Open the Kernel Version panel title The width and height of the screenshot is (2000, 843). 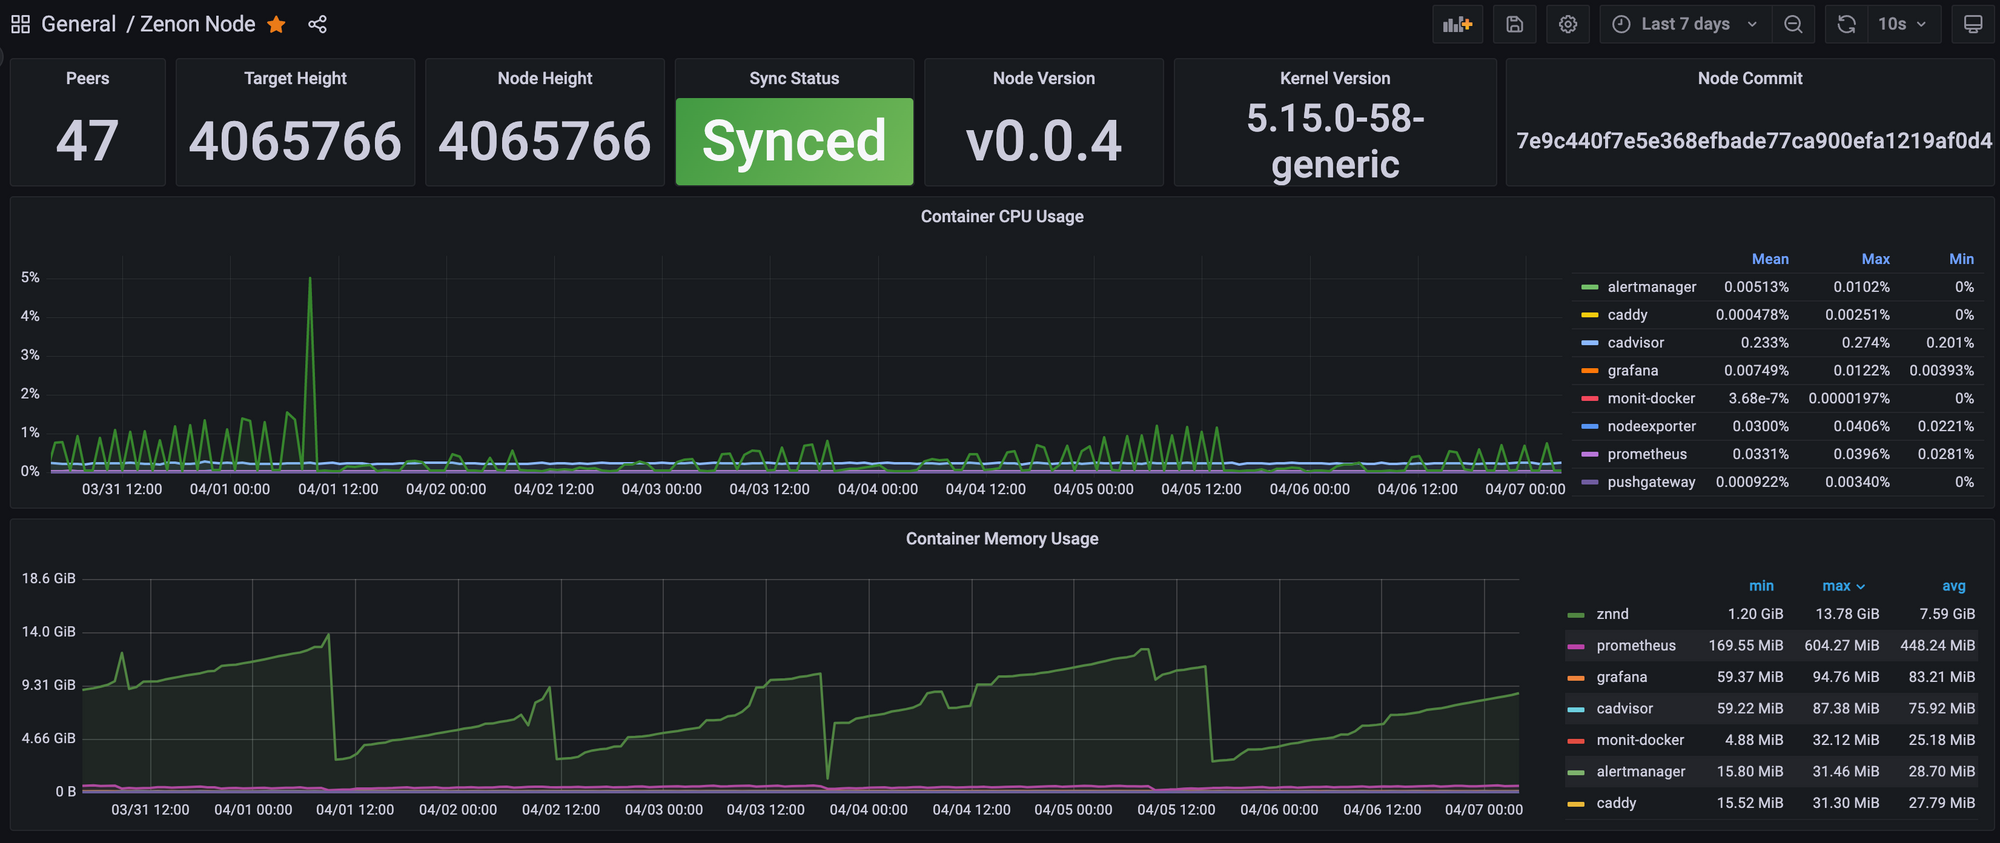coord(1335,78)
